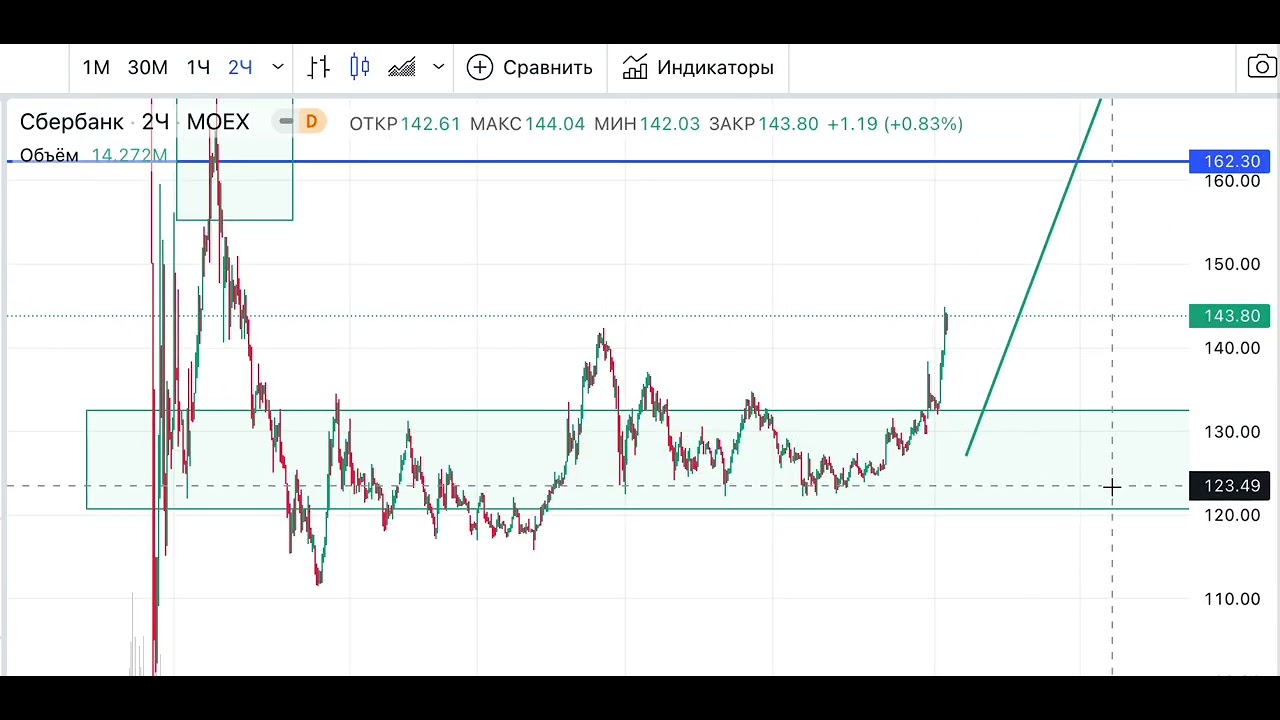Image resolution: width=1280 pixels, height=720 pixels.
Task: Click the 14.272M volume value
Action: coord(129,155)
